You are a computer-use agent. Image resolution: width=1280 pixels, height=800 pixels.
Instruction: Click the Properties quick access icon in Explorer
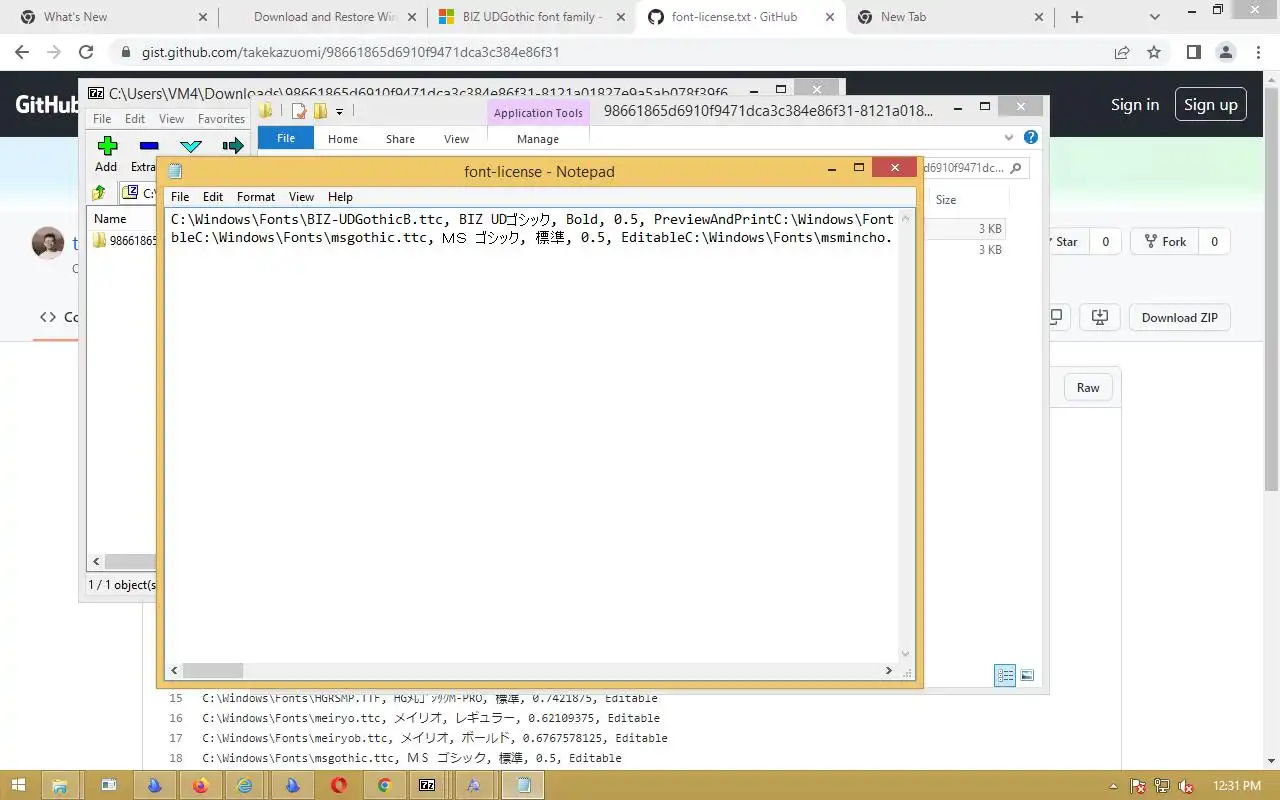(x=298, y=111)
